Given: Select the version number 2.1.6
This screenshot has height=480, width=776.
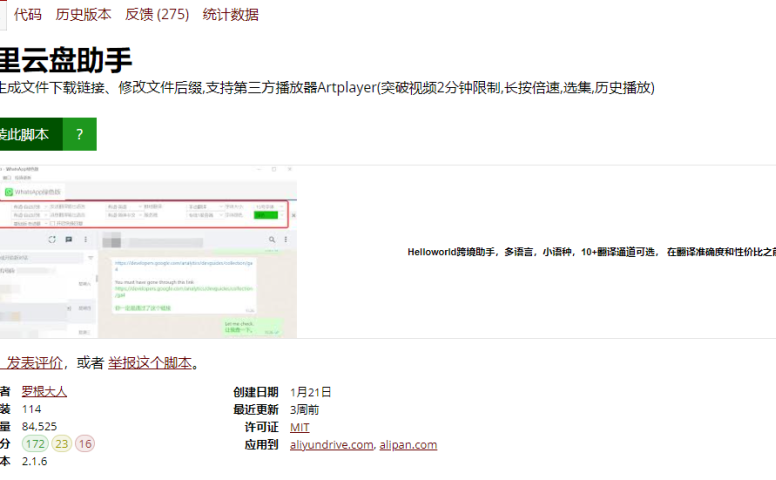Looking at the screenshot, I should tap(34, 461).
